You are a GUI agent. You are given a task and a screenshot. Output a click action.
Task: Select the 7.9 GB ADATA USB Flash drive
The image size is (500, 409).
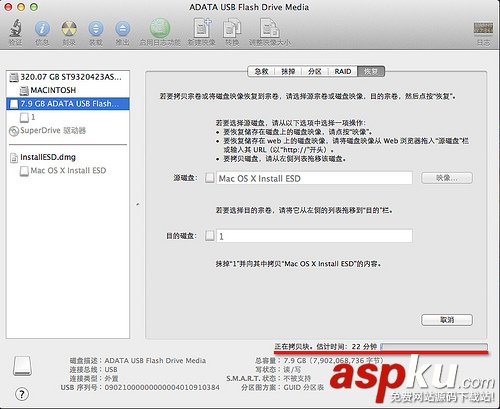[68, 104]
